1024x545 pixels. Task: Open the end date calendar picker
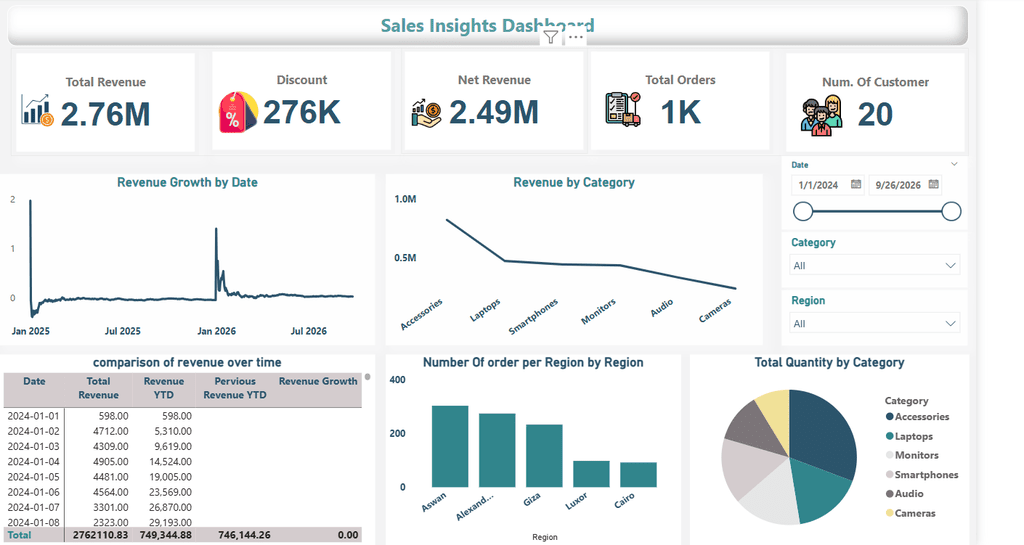tap(934, 185)
